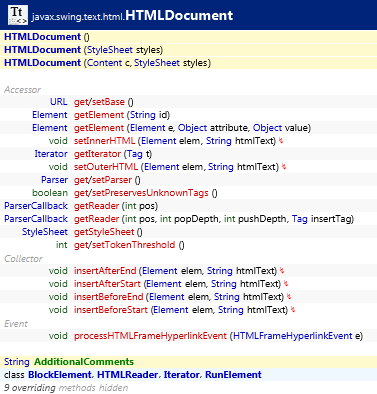Open the insertBeforeEnd method
Image resolution: width=377 pixels, height=394 pixels.
109,297
